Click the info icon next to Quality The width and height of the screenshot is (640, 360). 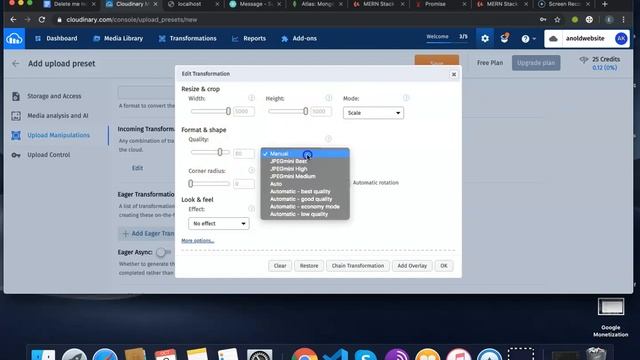pos(329,139)
